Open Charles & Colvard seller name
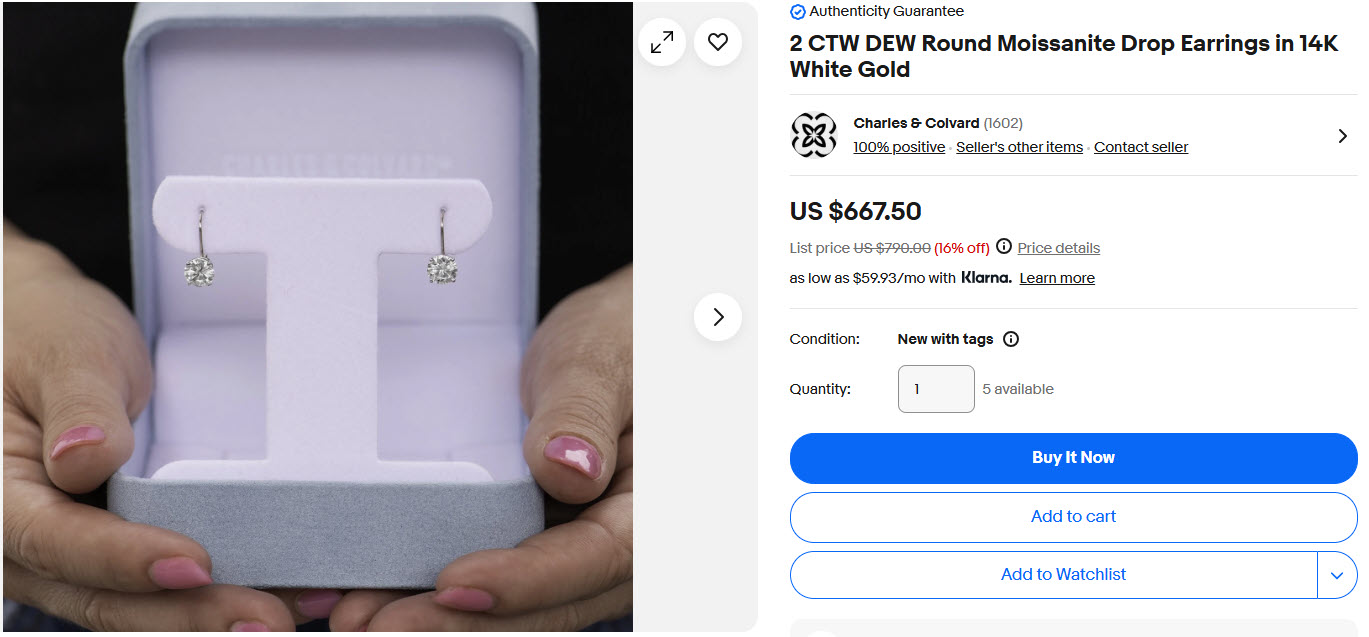 click(x=916, y=123)
